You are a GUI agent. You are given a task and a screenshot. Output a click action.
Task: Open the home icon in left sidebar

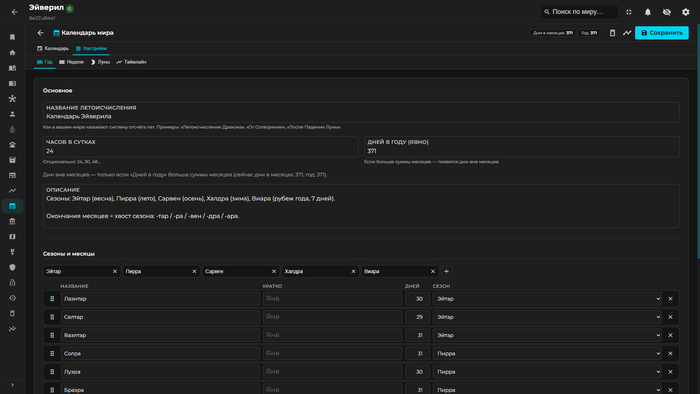(12, 53)
